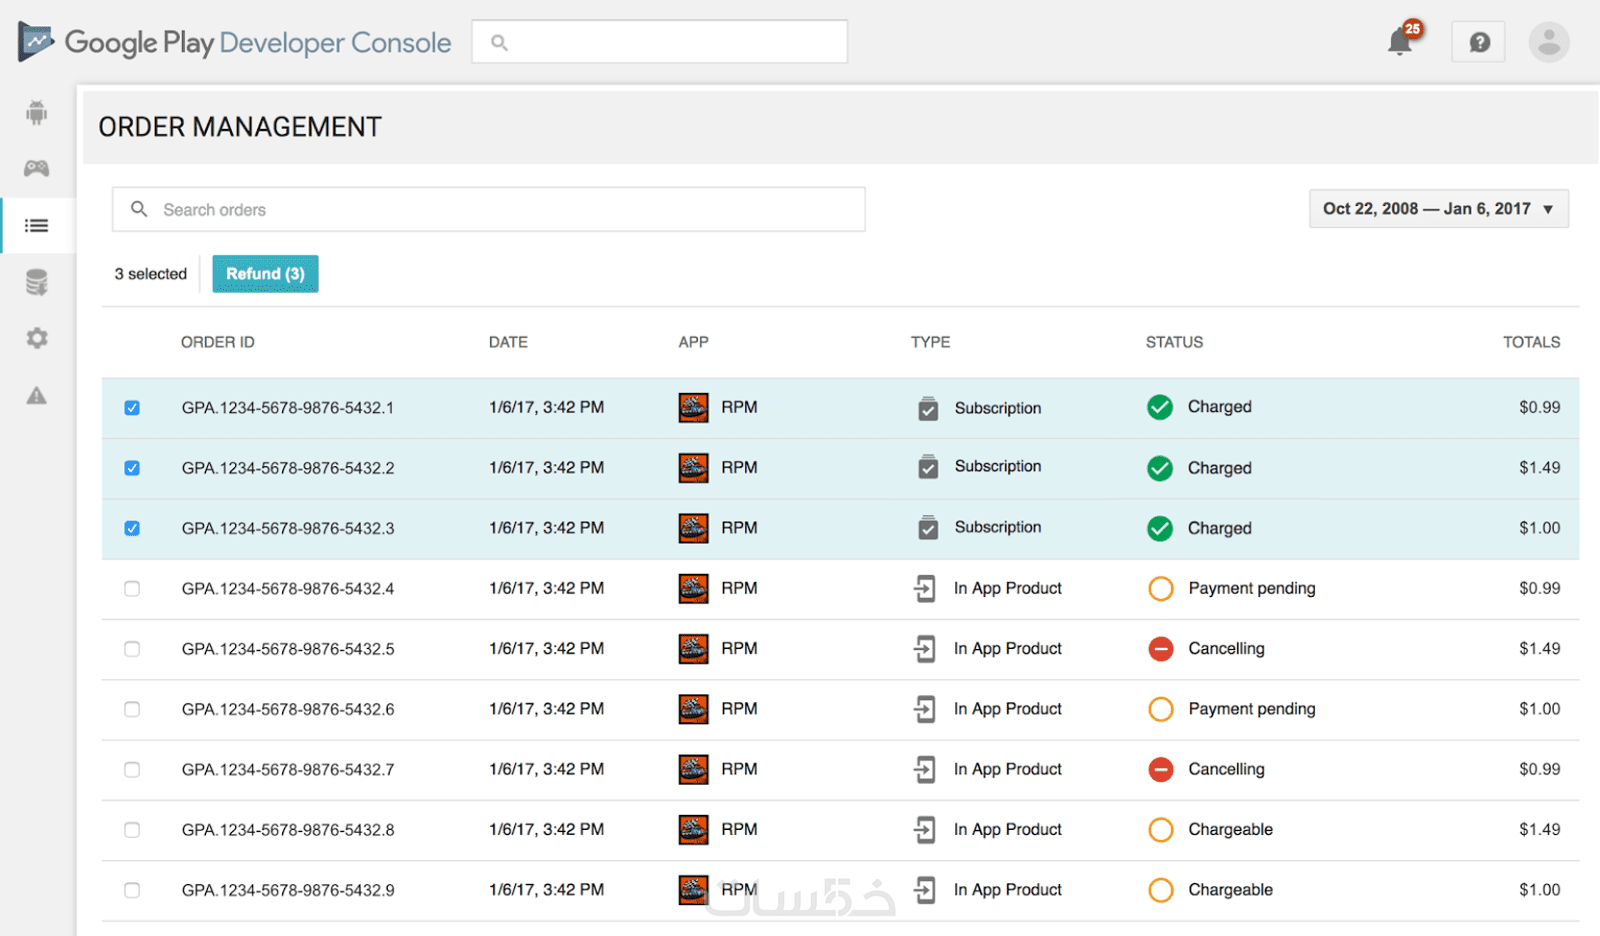The width and height of the screenshot is (1600, 936).
Task: Check order GPA.1234-5678-9876-5432.8 checkbox
Action: (132, 829)
